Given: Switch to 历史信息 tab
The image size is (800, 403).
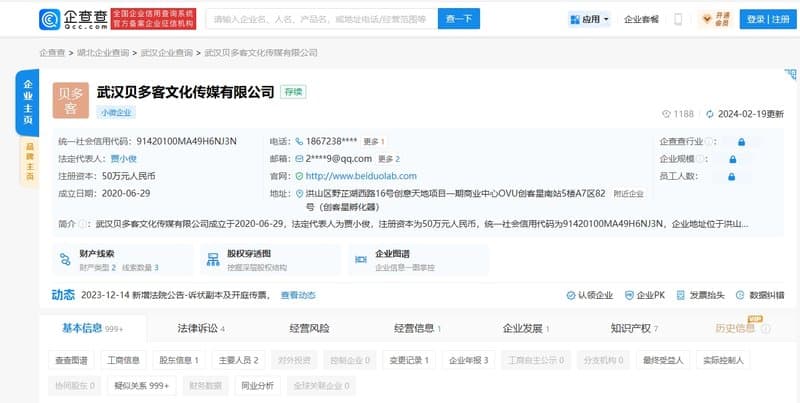Looking at the screenshot, I should click(x=735, y=329).
